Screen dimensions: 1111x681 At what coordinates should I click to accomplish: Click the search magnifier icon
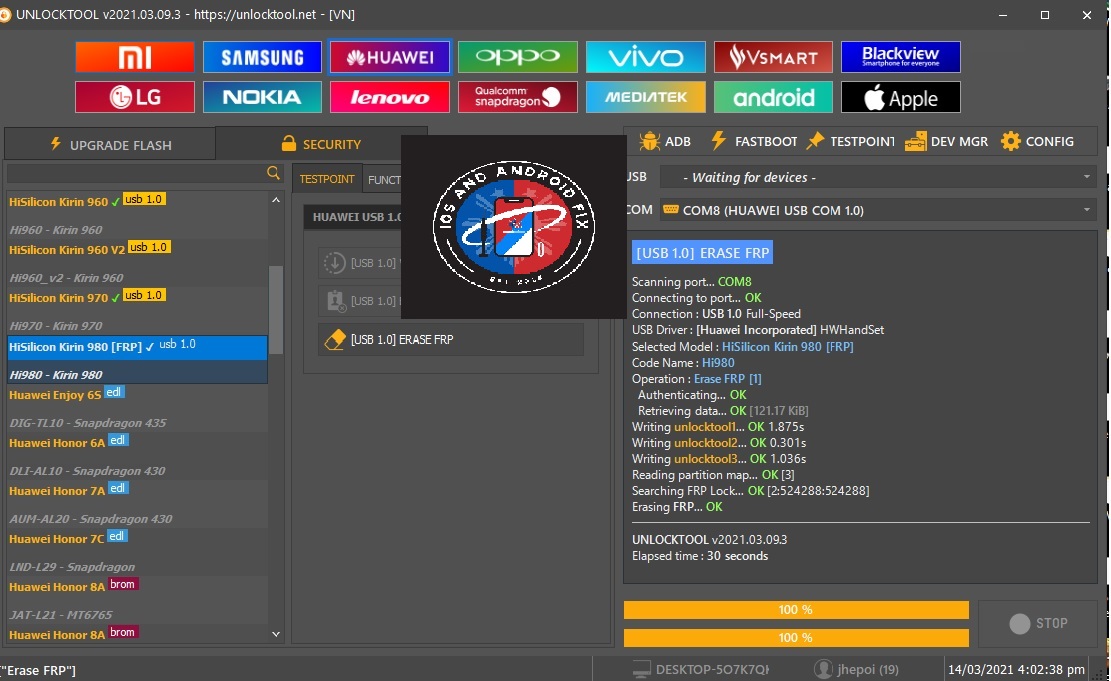tap(273, 173)
